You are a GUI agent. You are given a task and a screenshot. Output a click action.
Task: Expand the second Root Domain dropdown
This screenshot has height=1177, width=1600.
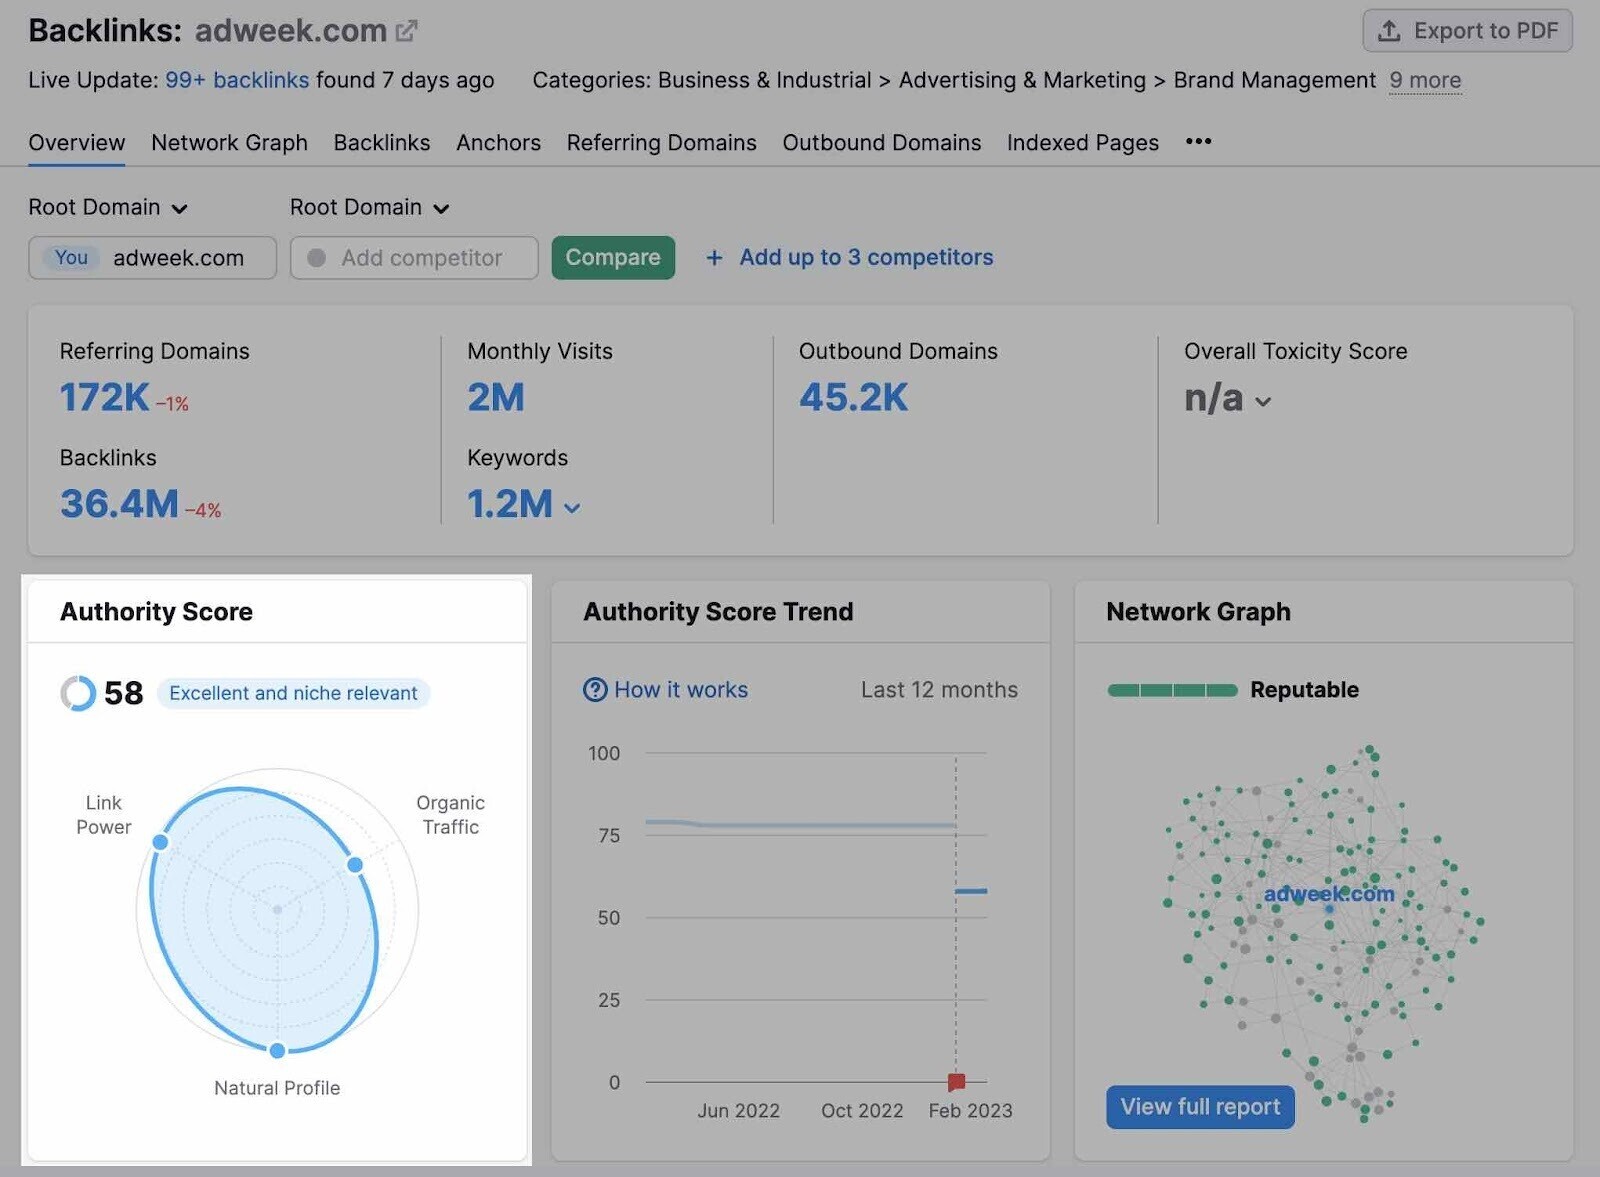click(x=370, y=207)
